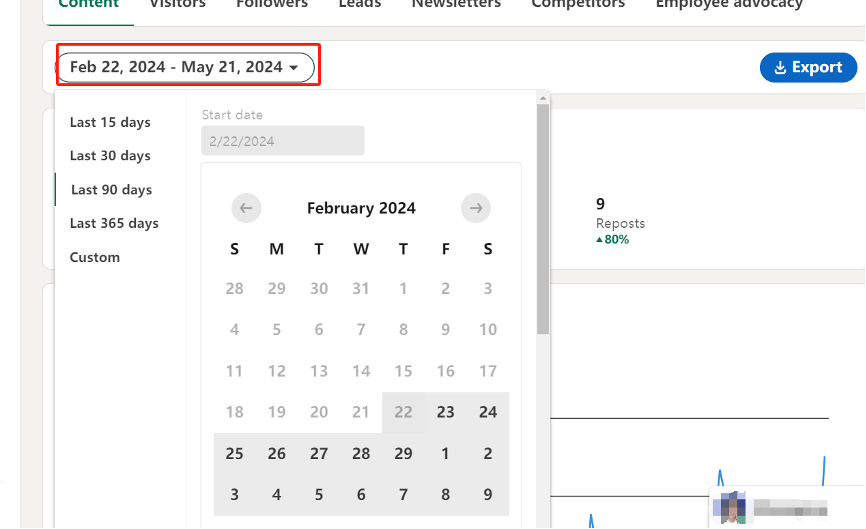Image resolution: width=866 pixels, height=529 pixels.
Task: Open the date range dropdown
Action: pyautogui.click(x=186, y=67)
